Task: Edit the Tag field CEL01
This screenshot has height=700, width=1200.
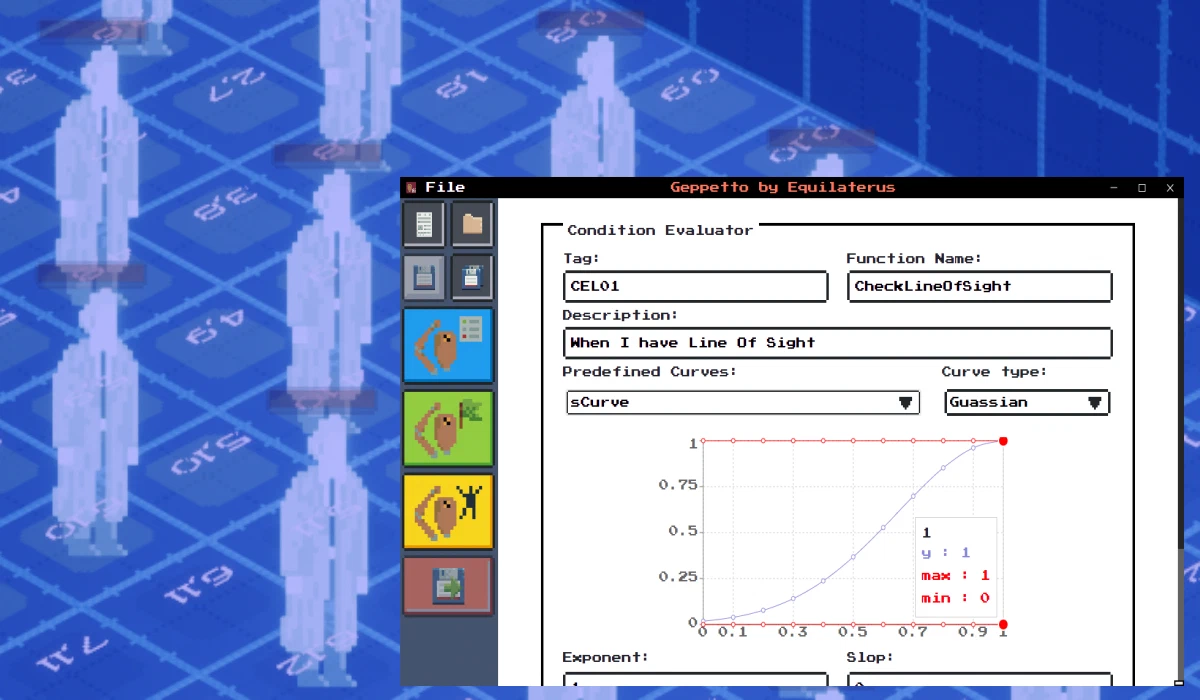Action: point(696,286)
